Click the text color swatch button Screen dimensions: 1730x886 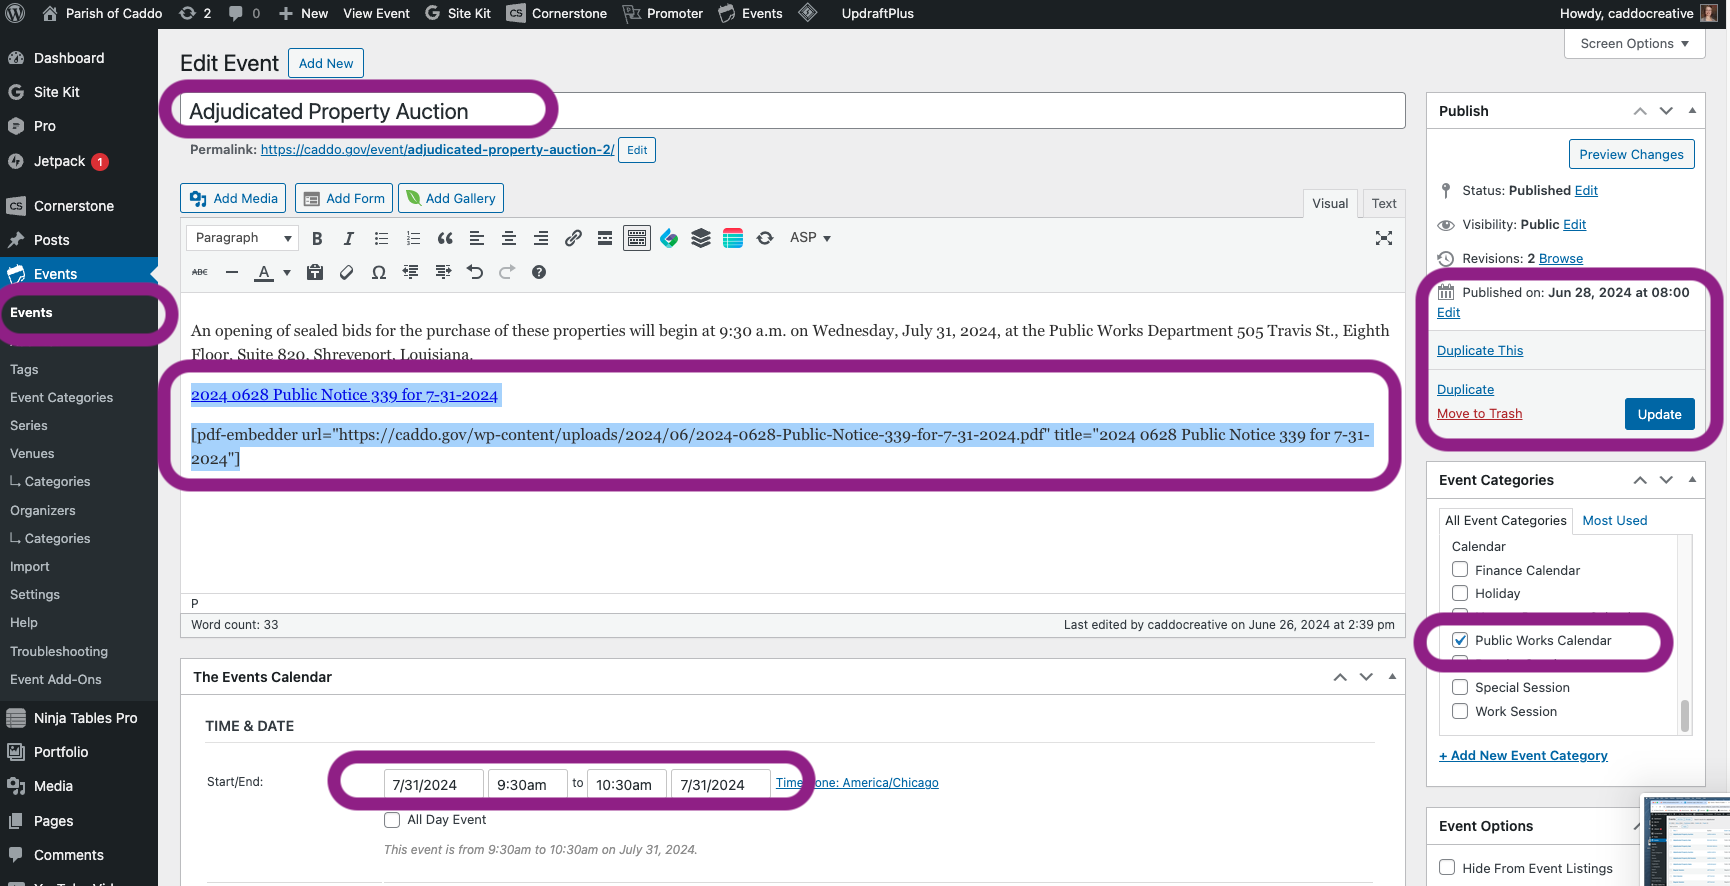pyautogui.click(x=264, y=272)
